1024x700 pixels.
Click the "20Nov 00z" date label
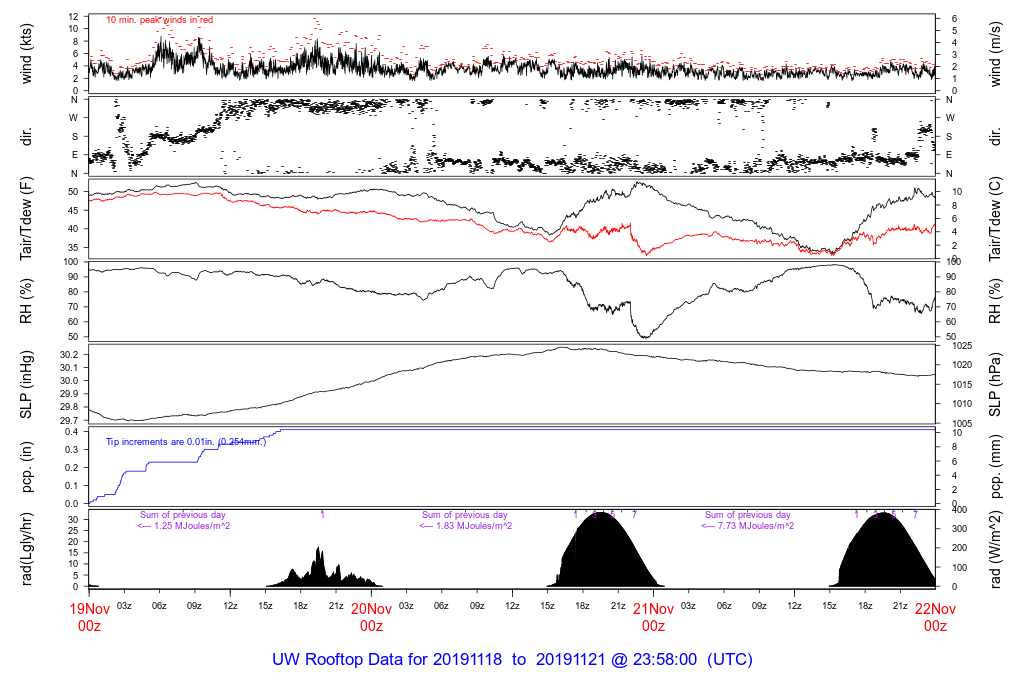coord(372,617)
